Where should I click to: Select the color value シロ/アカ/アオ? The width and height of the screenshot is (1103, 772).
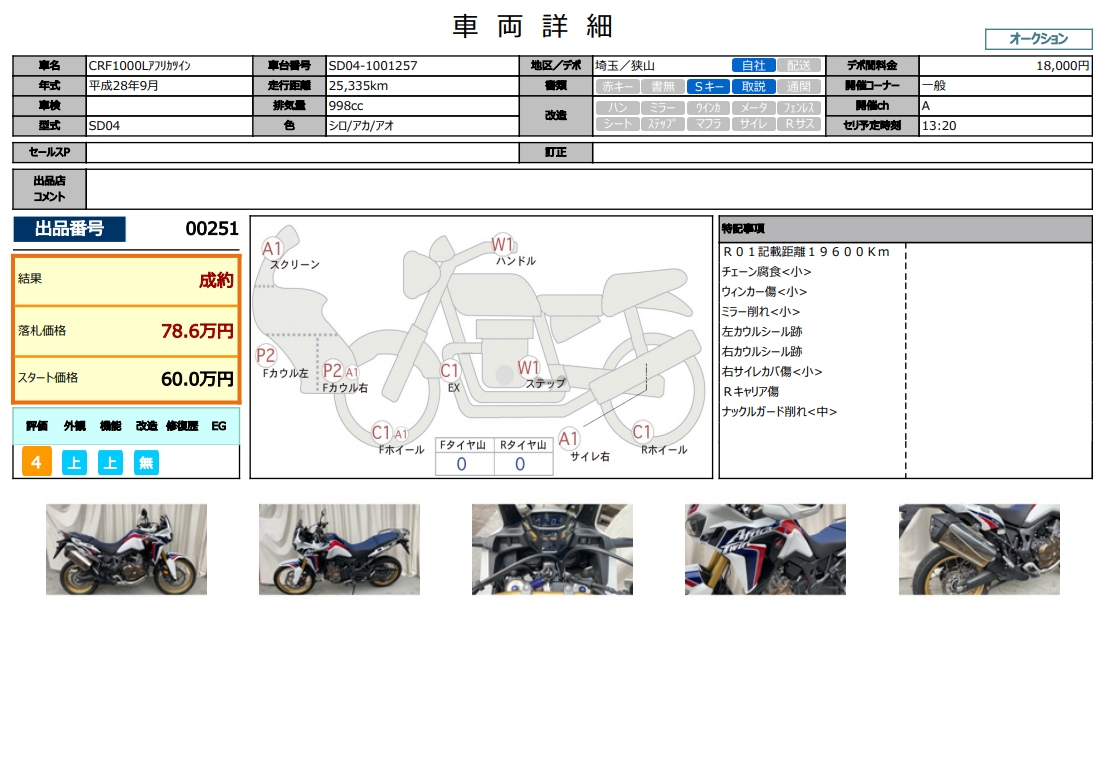[x=361, y=125]
